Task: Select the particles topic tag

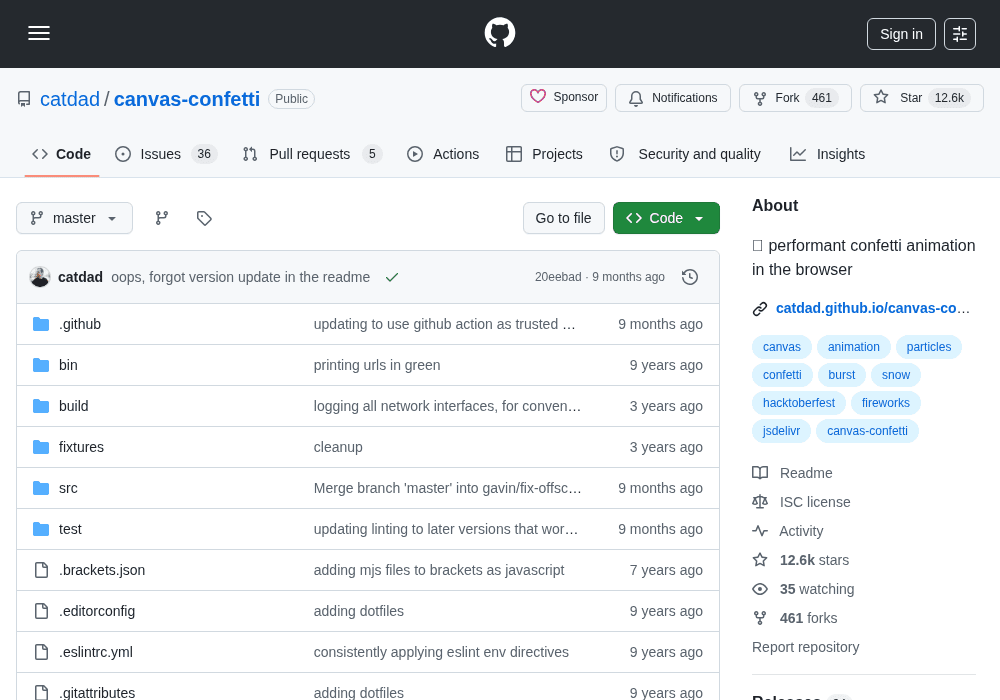Action: point(929,347)
